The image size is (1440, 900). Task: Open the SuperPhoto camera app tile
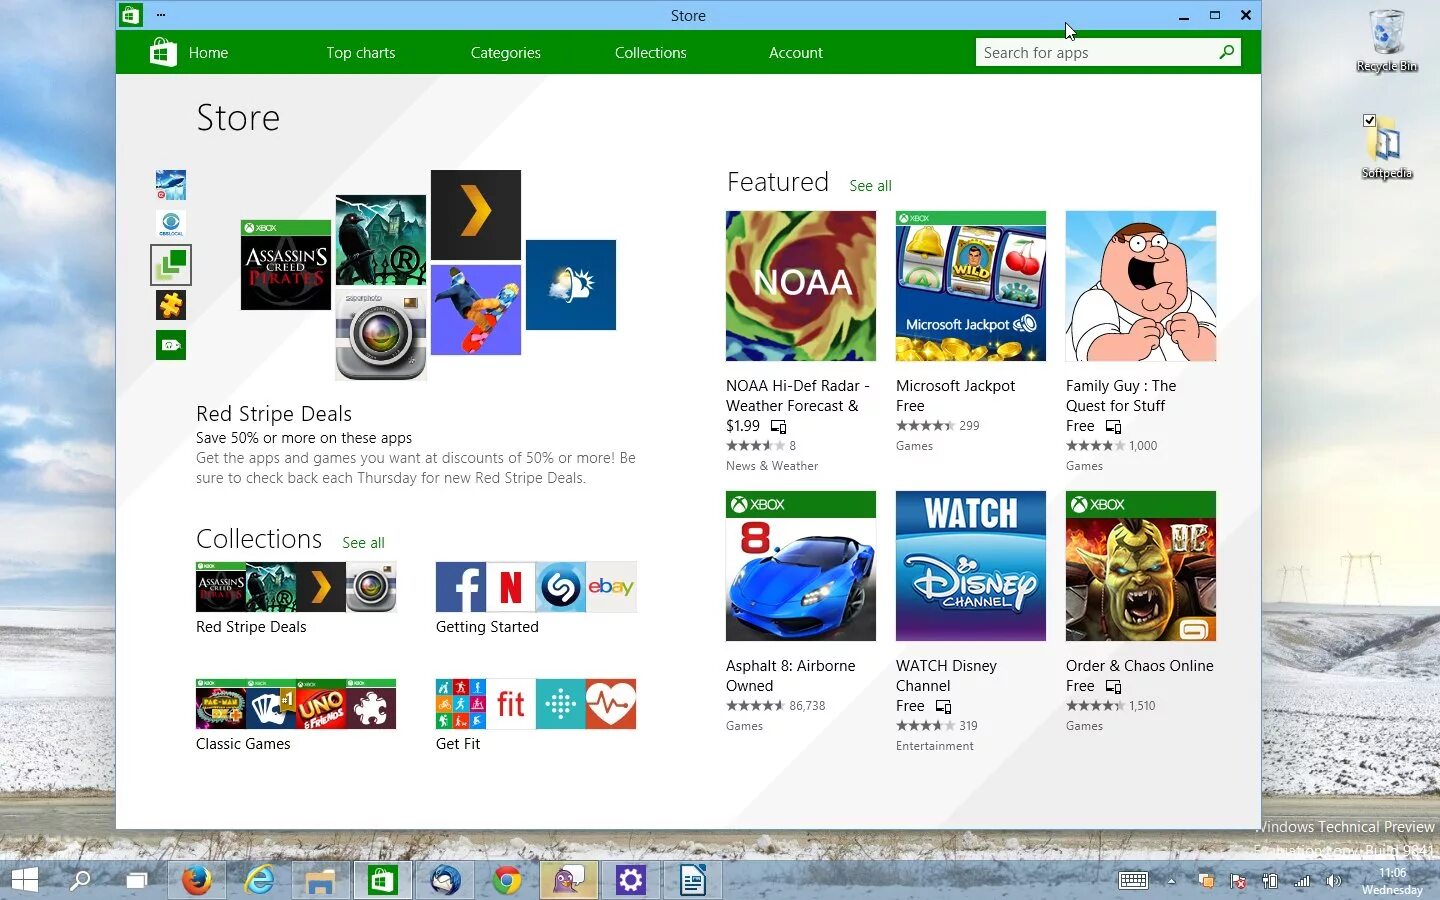381,335
